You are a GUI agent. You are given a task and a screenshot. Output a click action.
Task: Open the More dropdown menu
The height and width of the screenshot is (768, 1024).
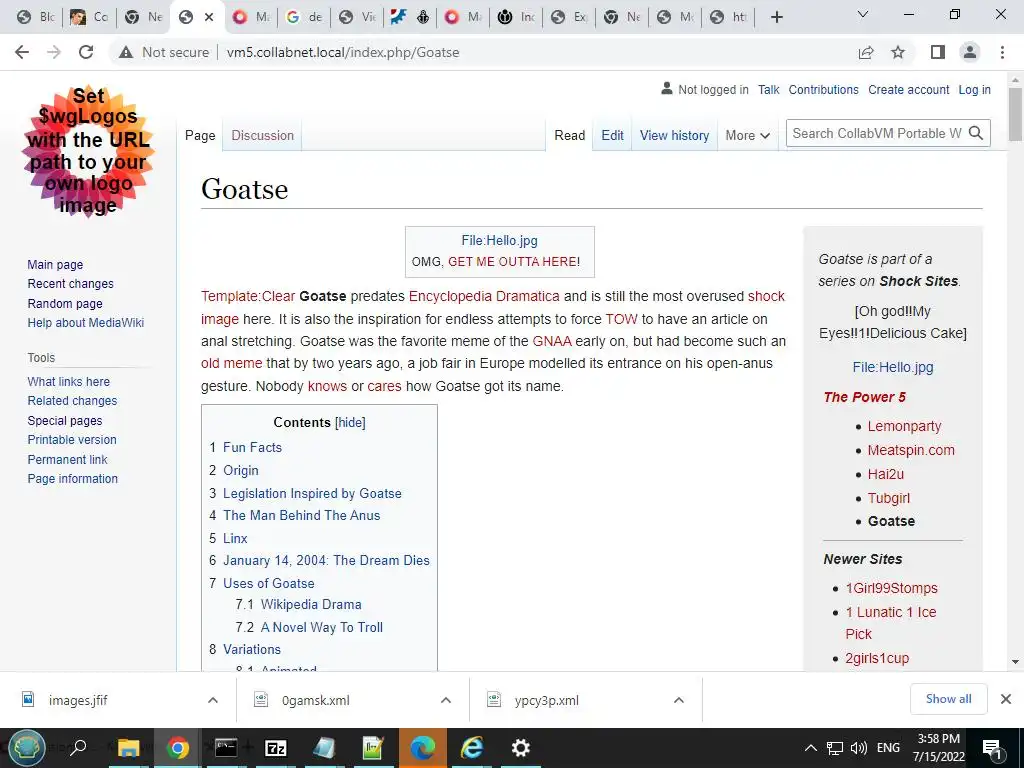point(748,135)
